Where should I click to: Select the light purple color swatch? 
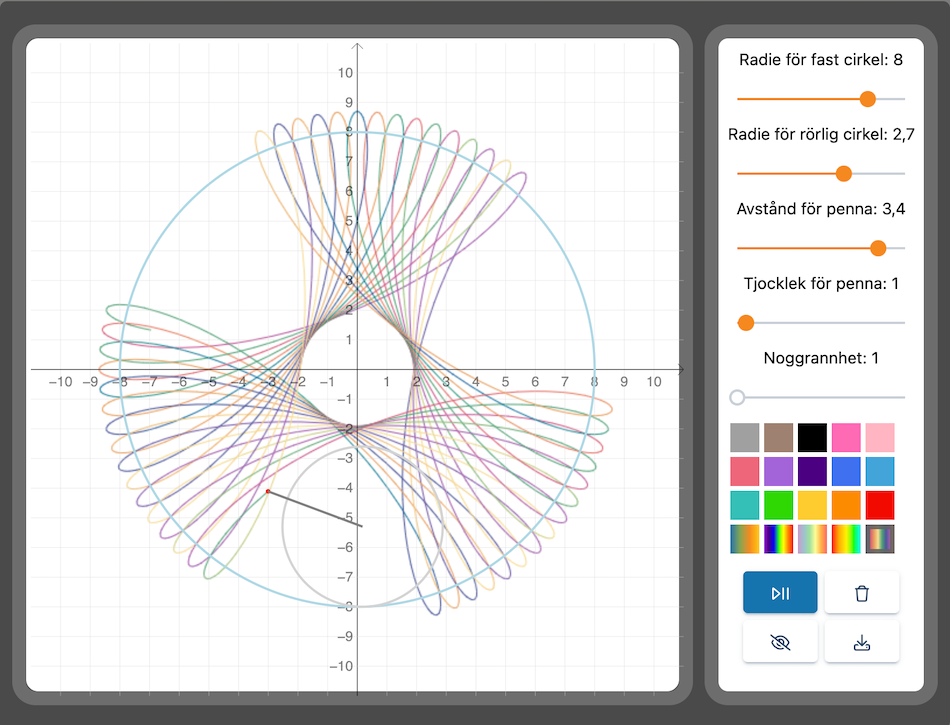(x=779, y=471)
